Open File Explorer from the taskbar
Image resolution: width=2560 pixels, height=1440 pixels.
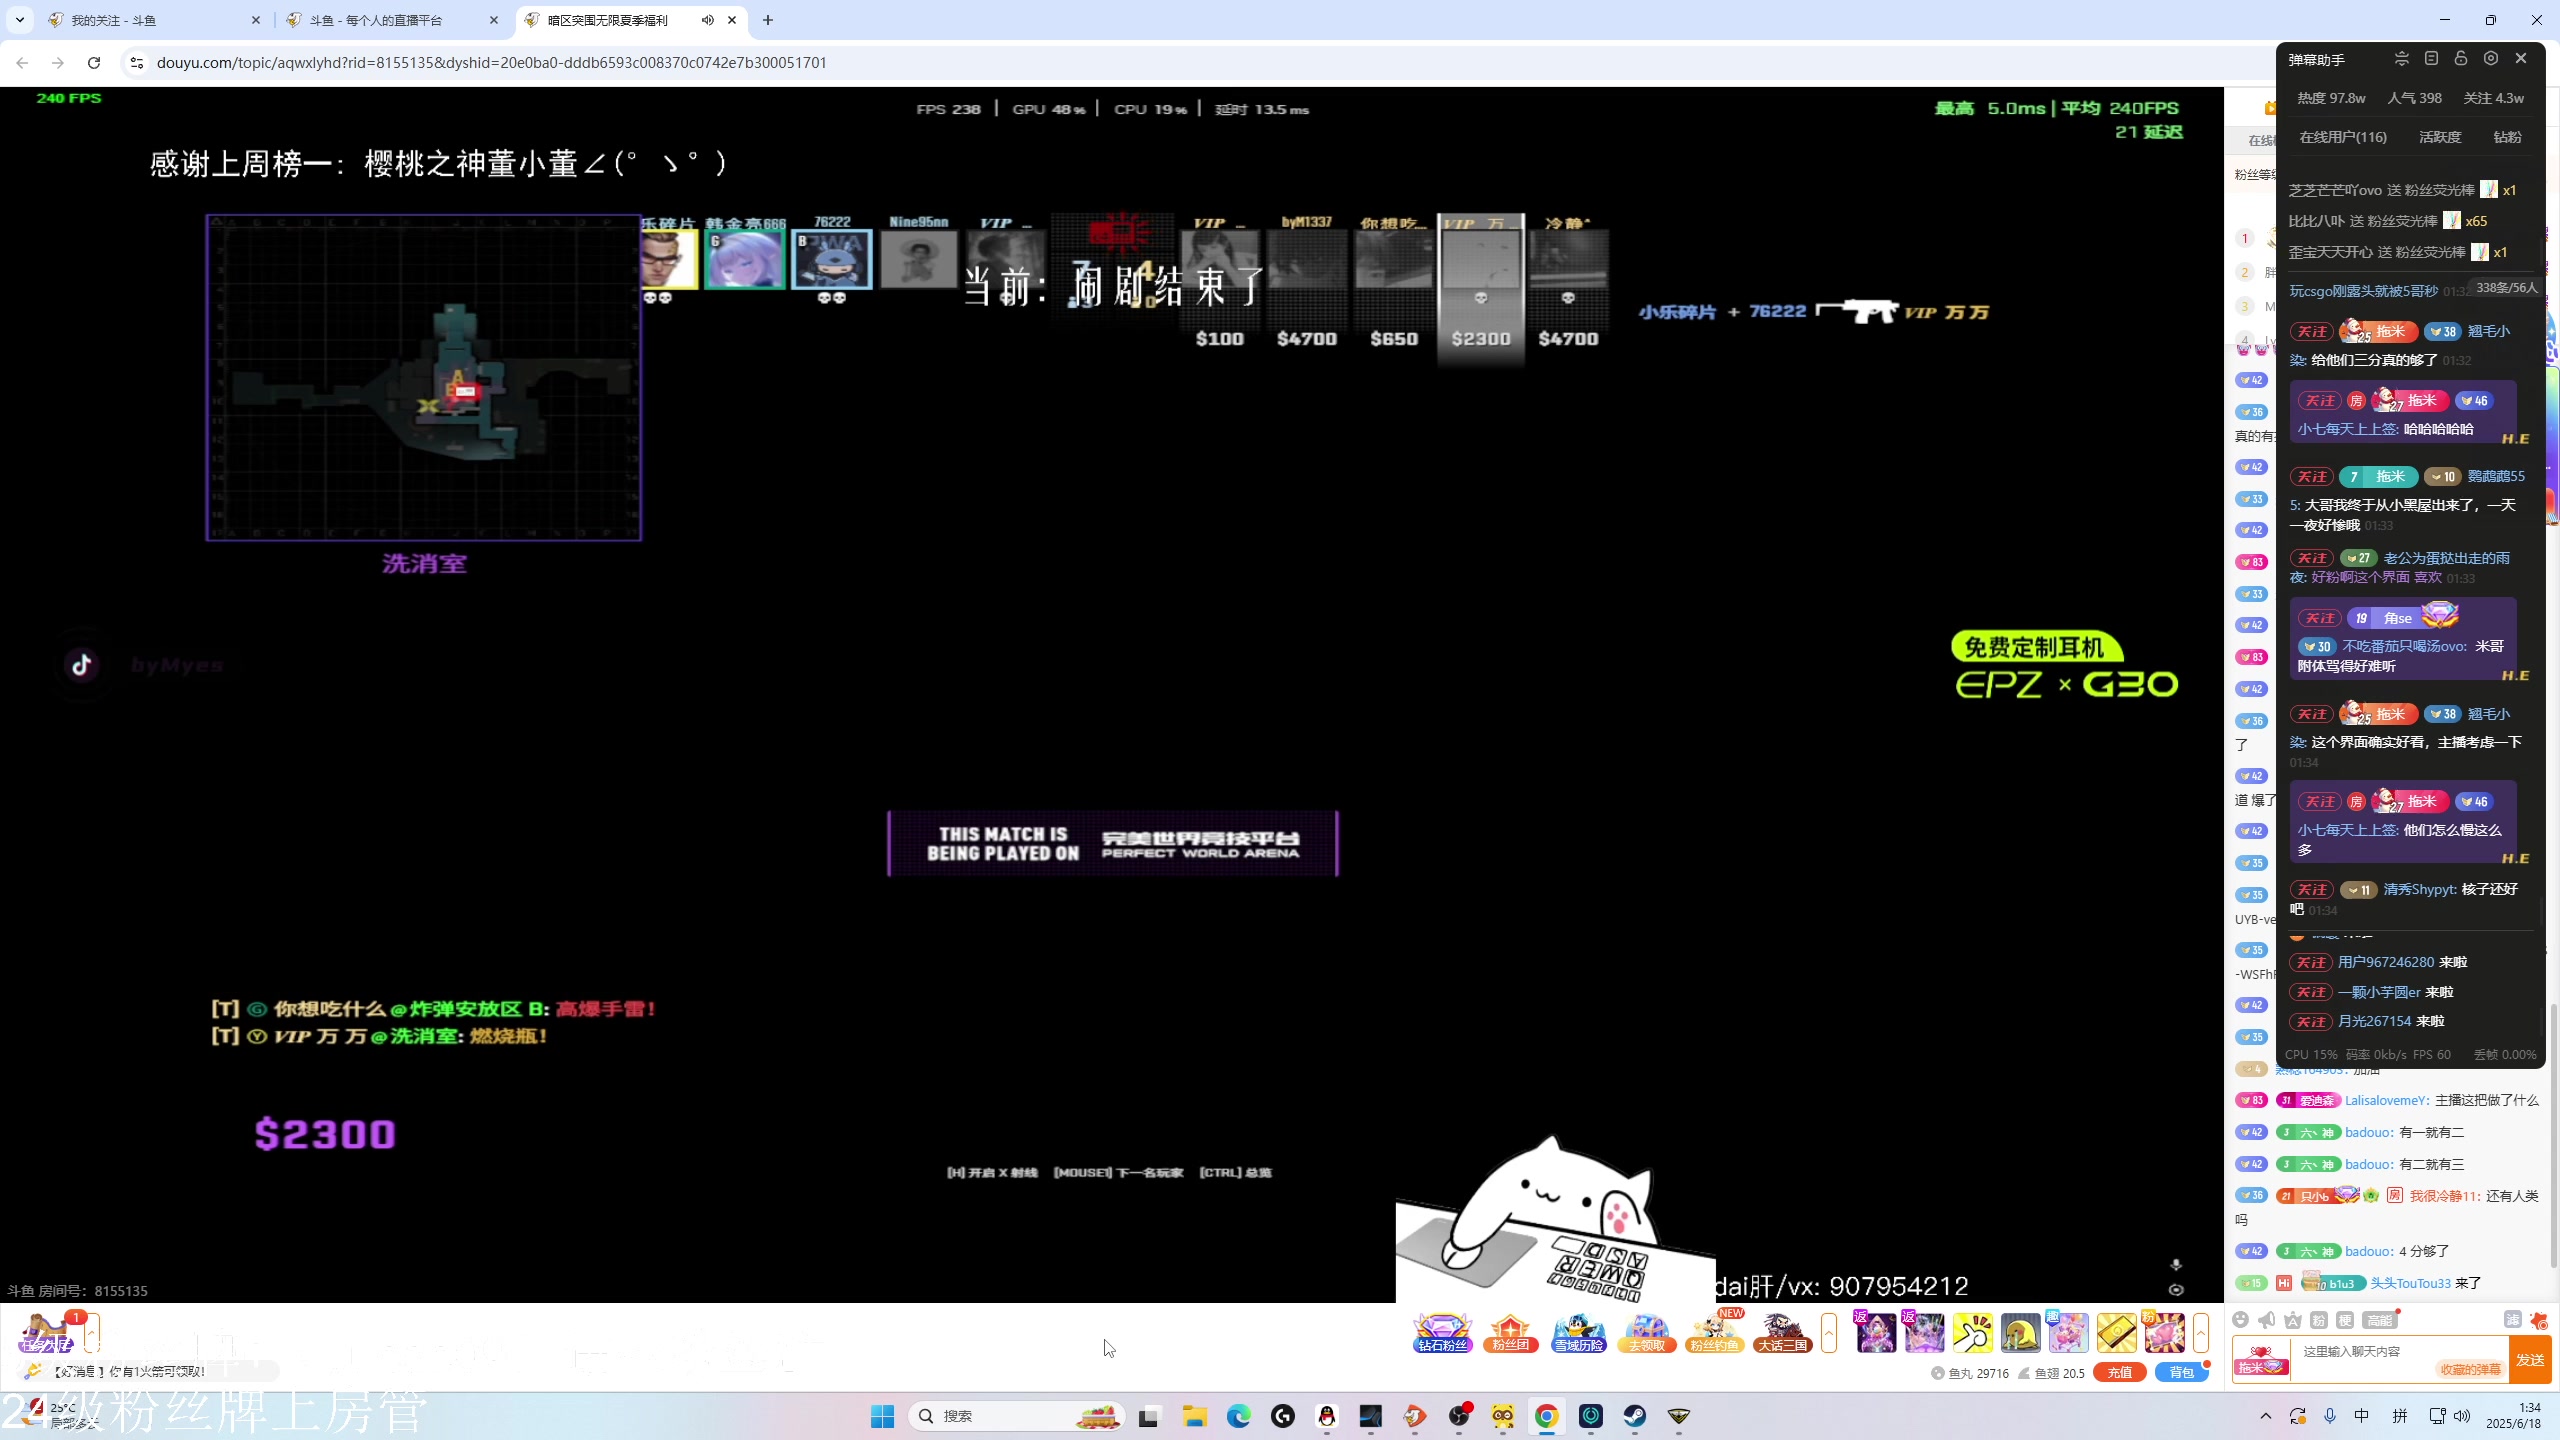(1194, 1416)
